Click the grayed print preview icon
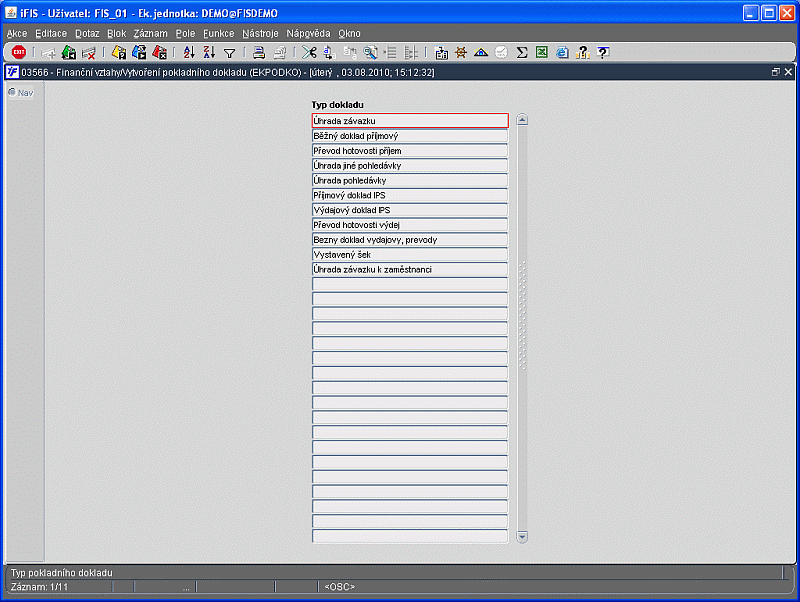The image size is (800, 602). coord(280,52)
